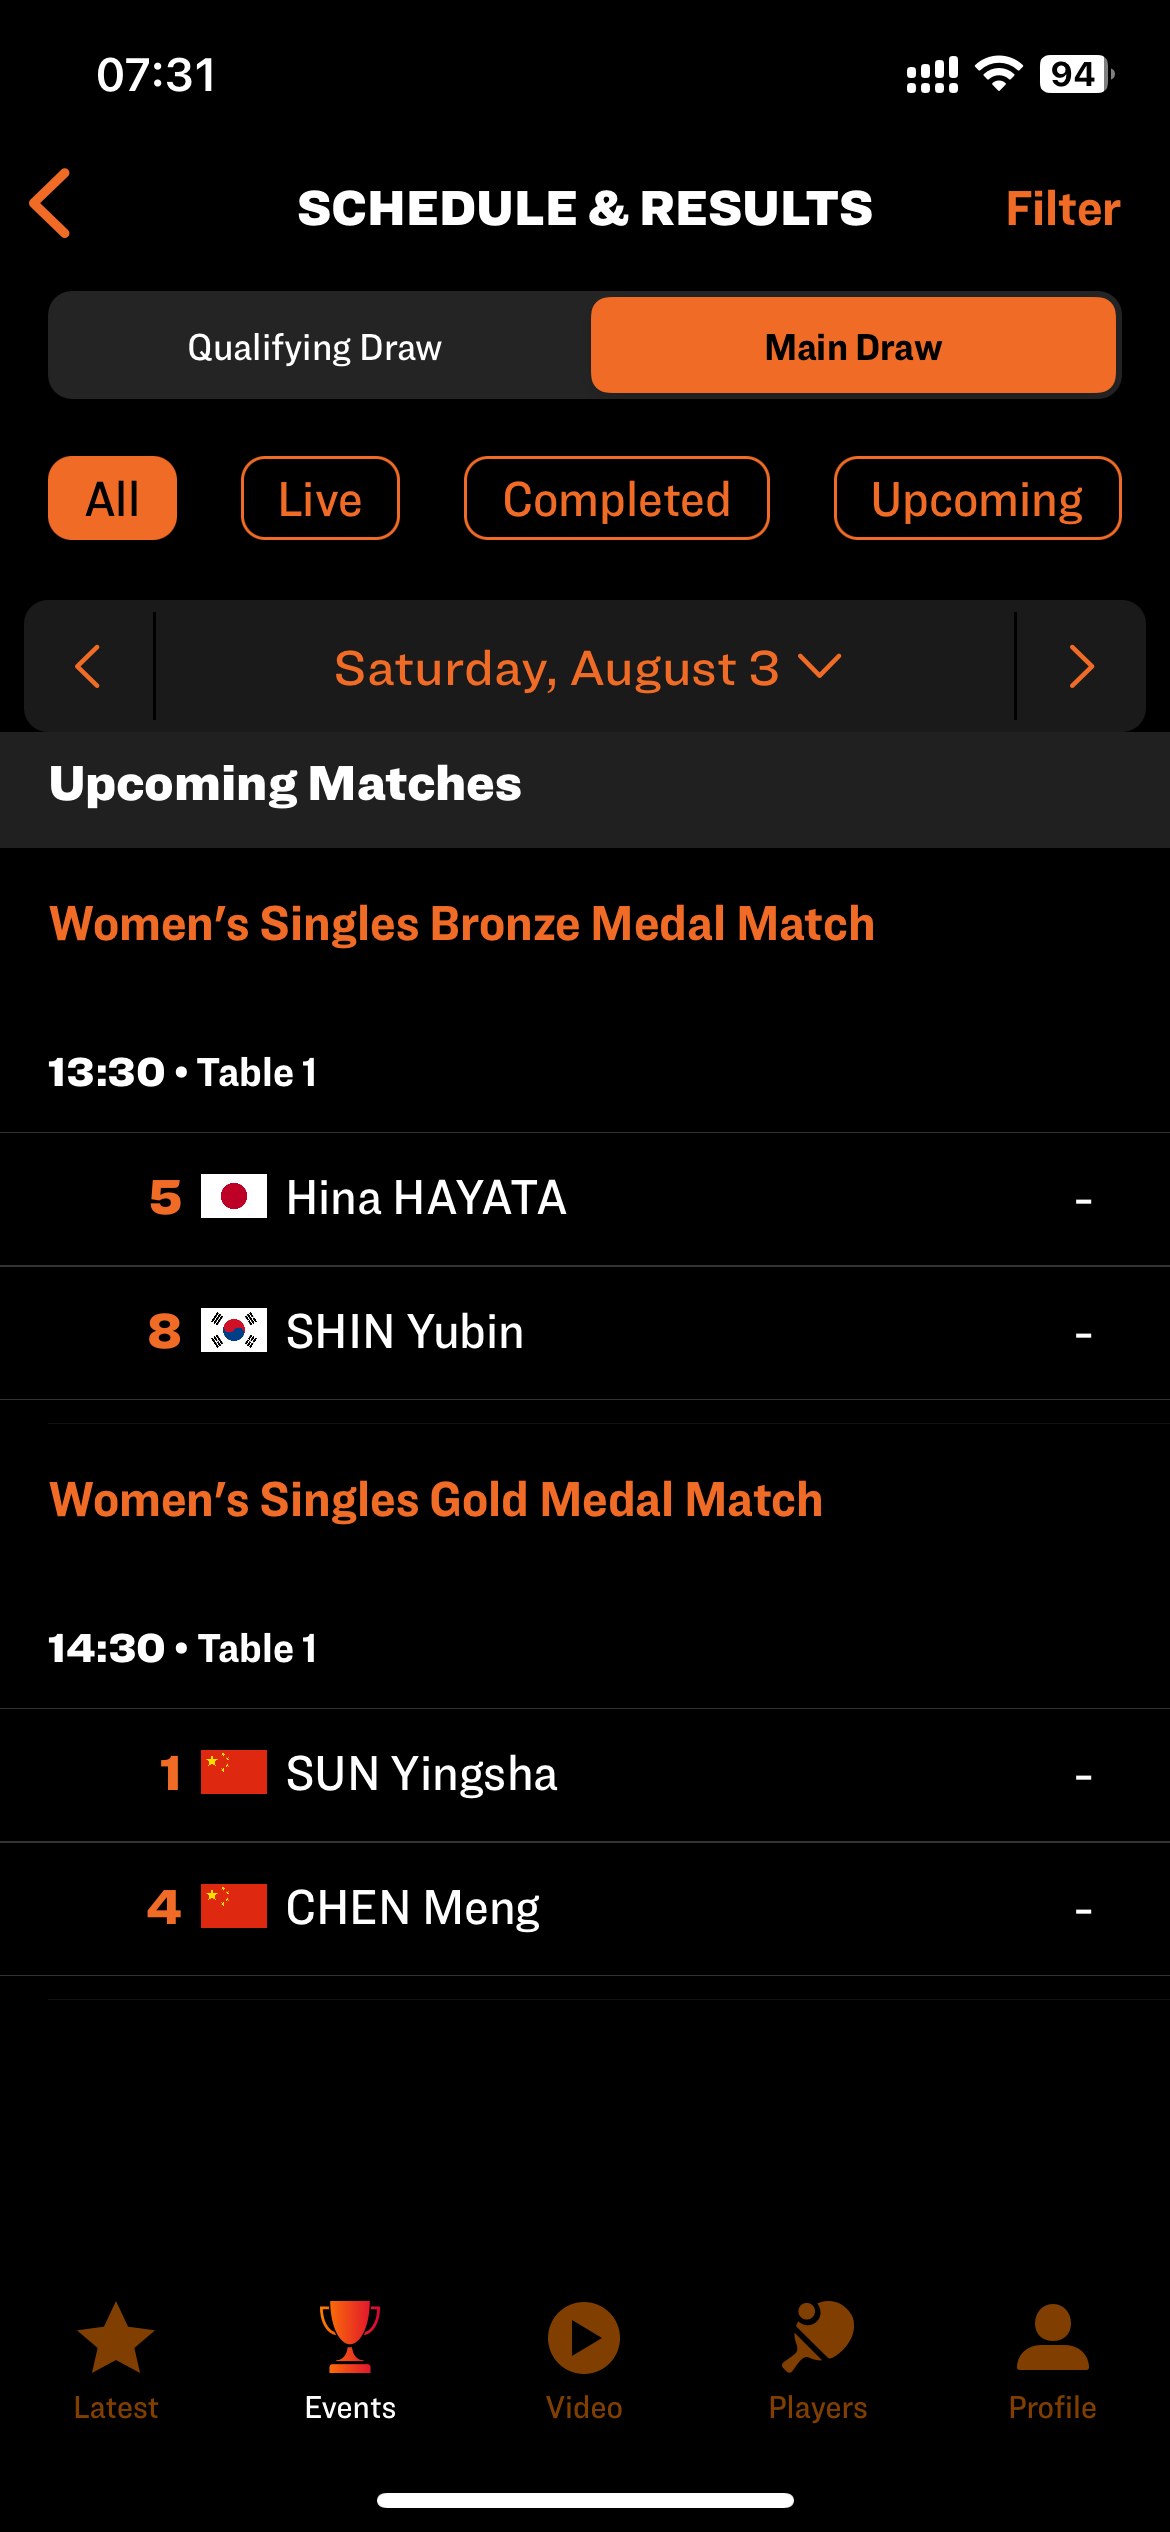The height and width of the screenshot is (2532, 1170).
Task: Select the Completed filter chip
Action: (x=617, y=498)
